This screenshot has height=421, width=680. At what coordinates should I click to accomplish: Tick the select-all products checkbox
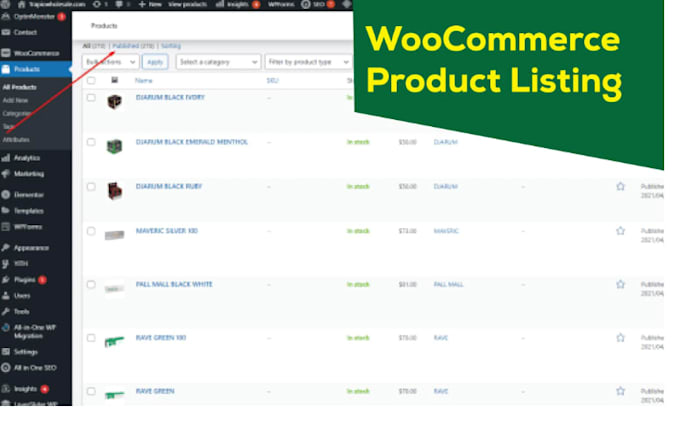pyautogui.click(x=91, y=80)
